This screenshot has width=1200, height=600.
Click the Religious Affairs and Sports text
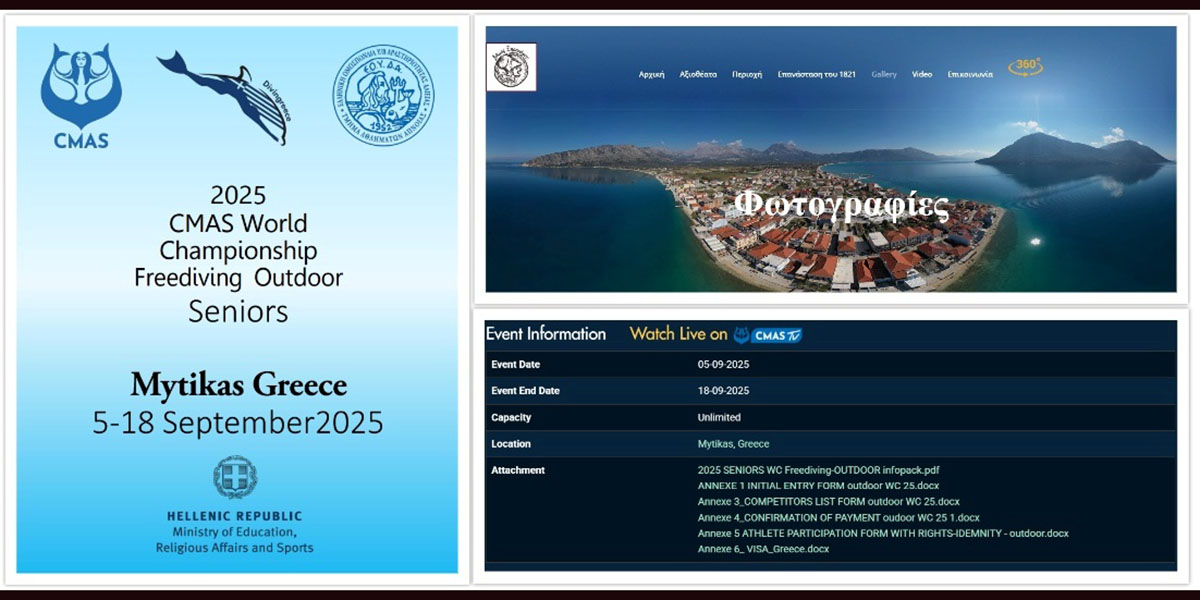pos(234,548)
